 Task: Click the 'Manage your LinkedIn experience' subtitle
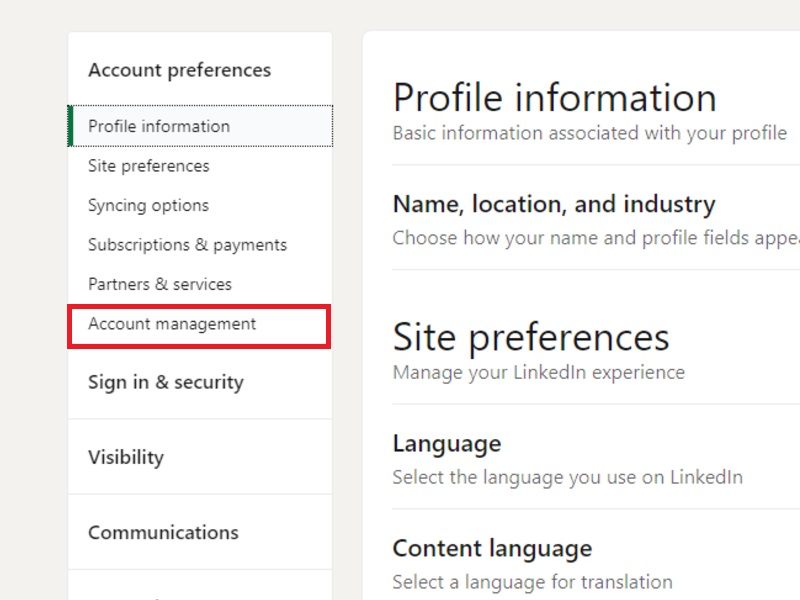pyautogui.click(x=538, y=372)
